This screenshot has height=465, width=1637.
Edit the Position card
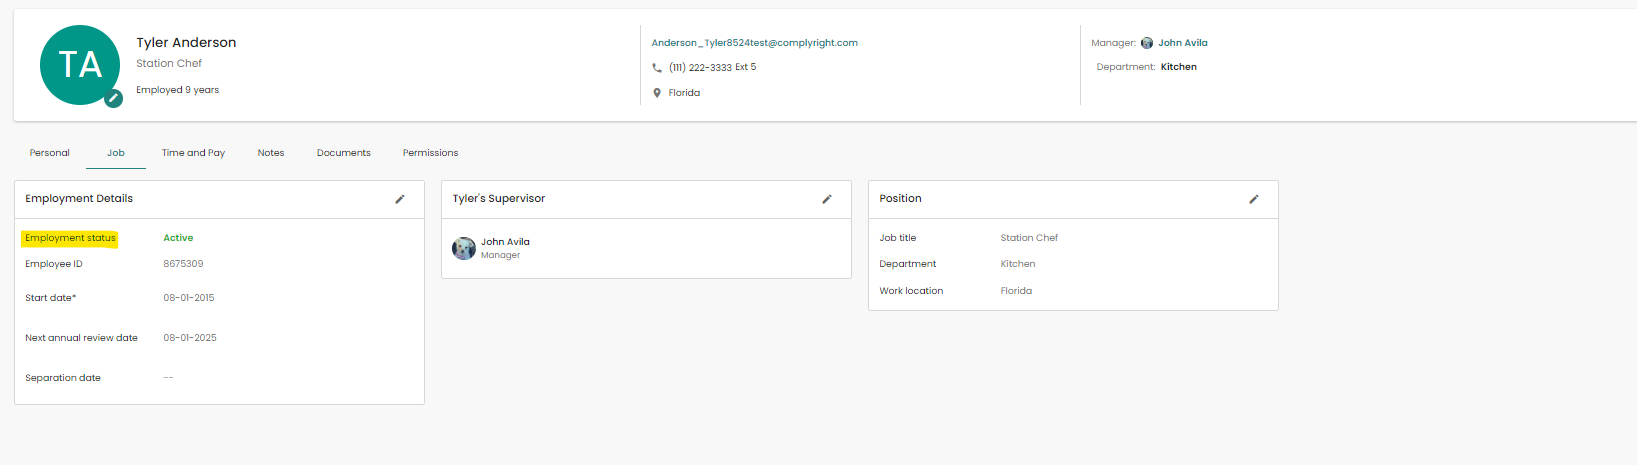pyautogui.click(x=1254, y=199)
